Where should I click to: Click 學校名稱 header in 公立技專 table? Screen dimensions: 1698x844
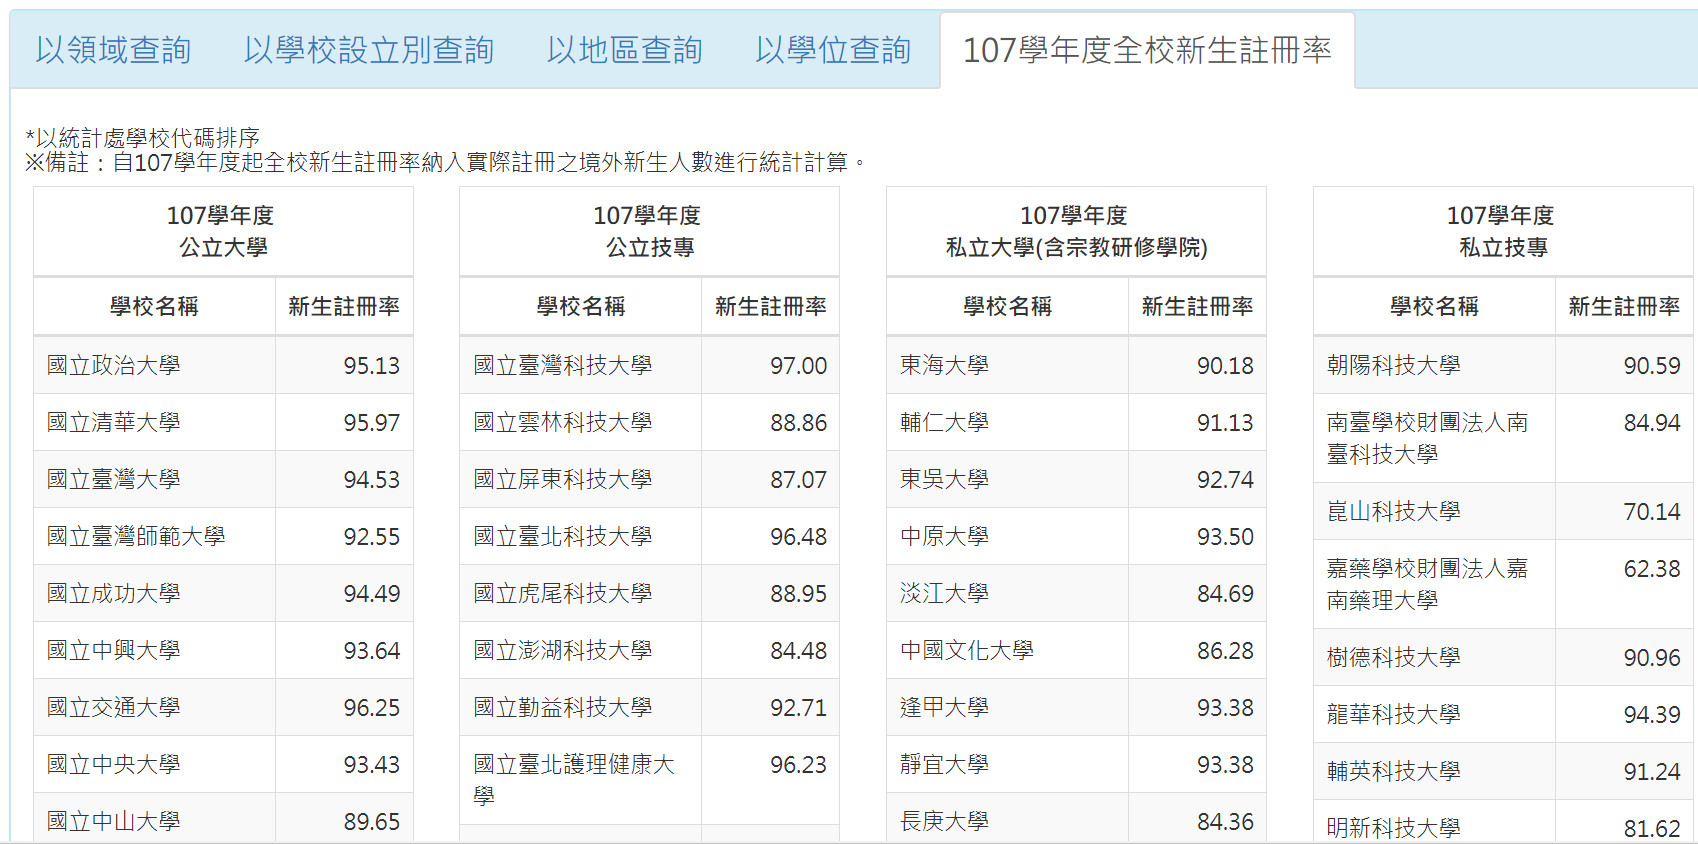point(581,306)
